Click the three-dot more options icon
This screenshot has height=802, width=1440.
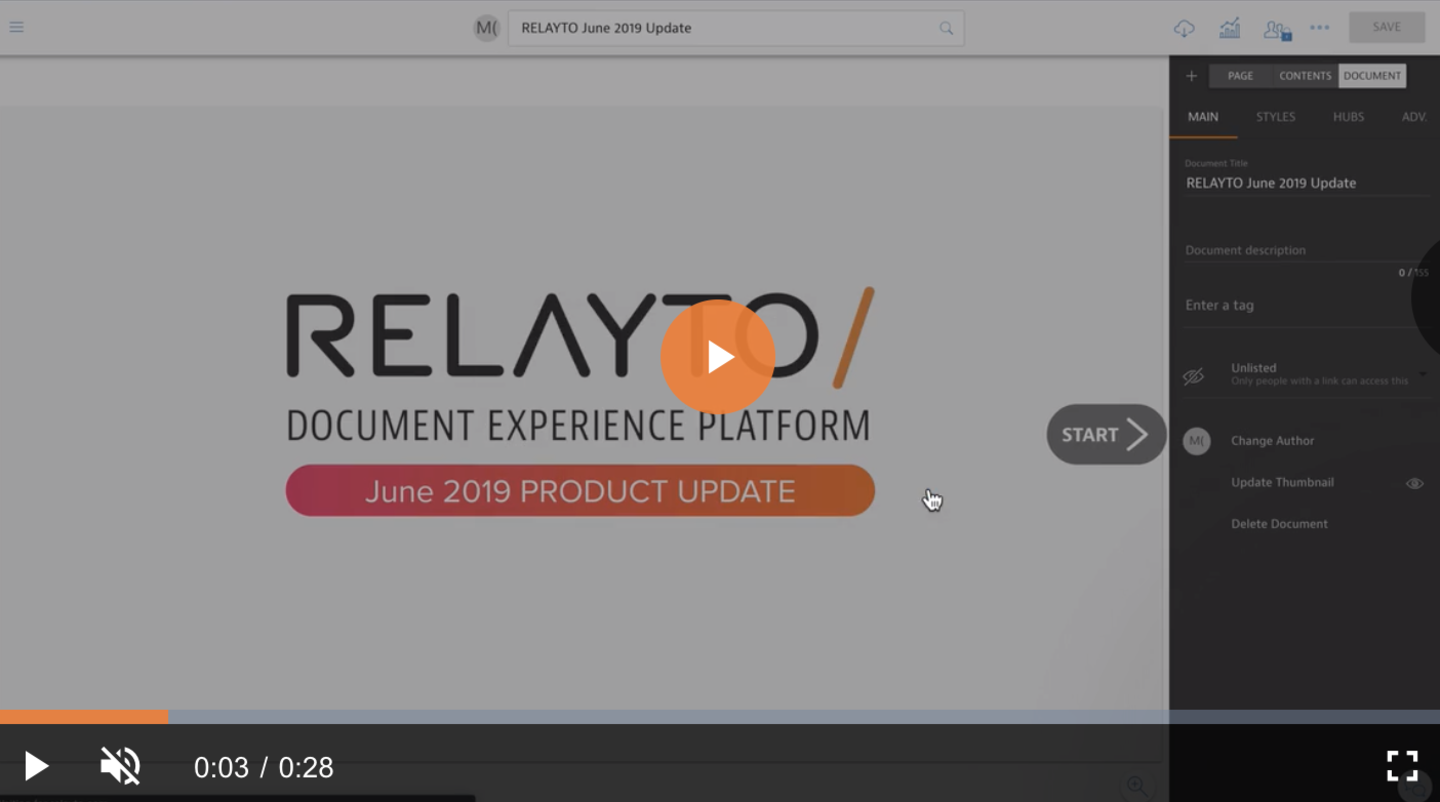point(1320,28)
